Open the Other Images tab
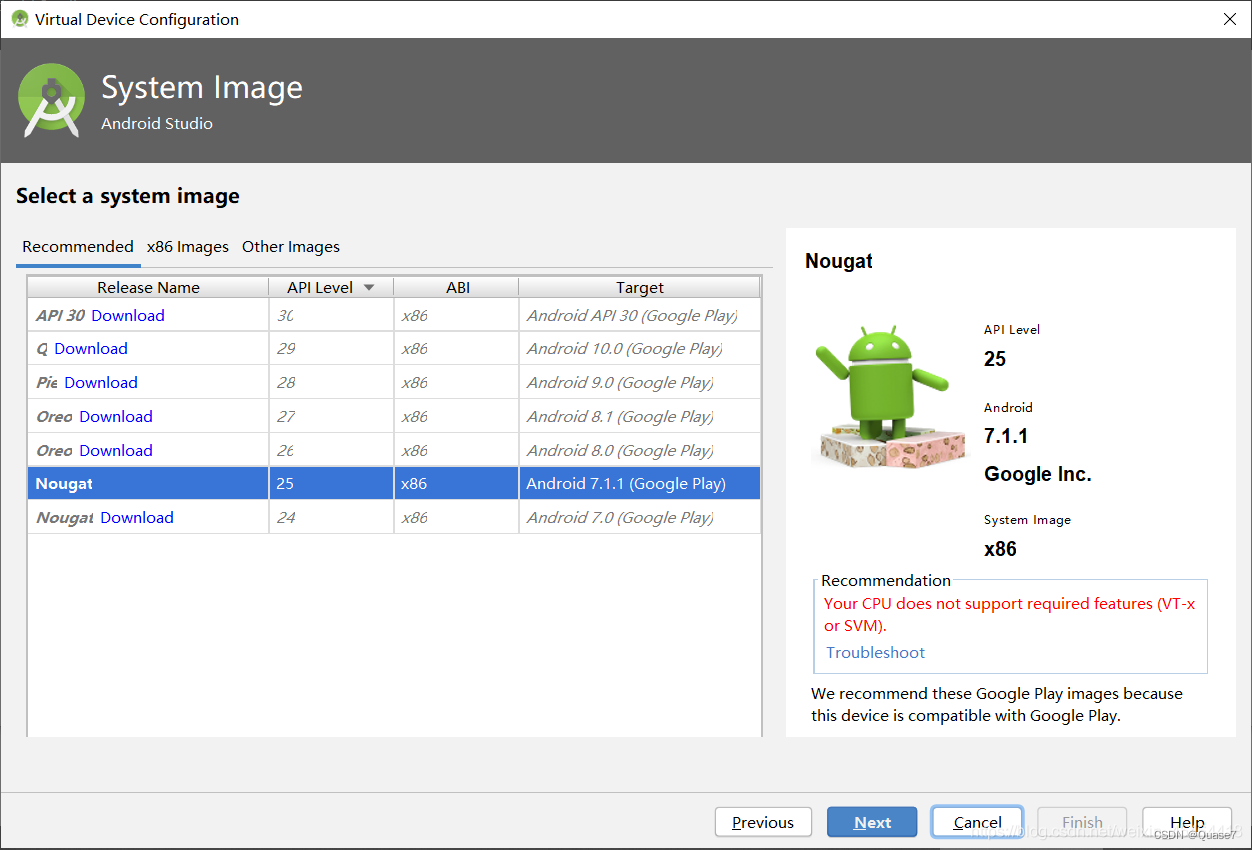1252x850 pixels. [x=291, y=246]
